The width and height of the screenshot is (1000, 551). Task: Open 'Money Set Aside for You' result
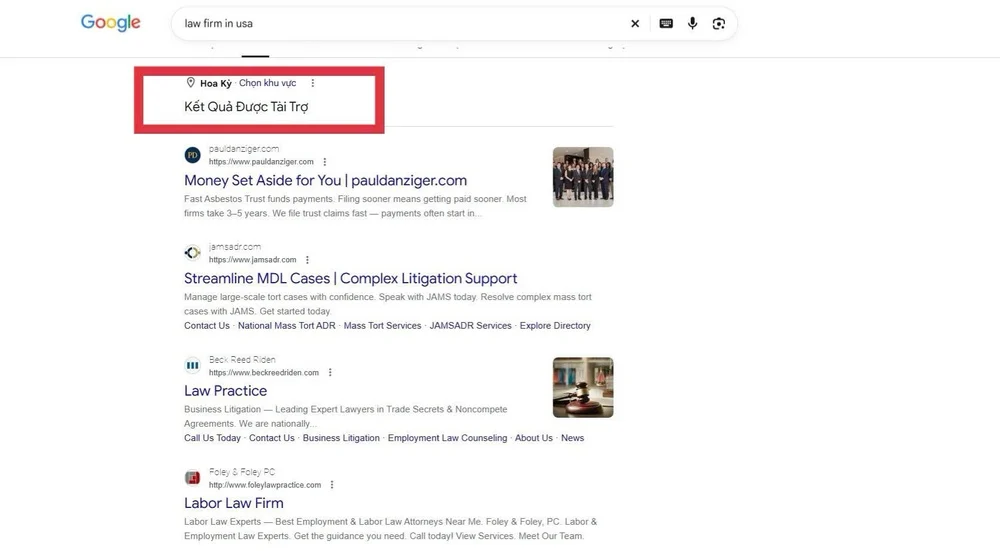coord(325,180)
